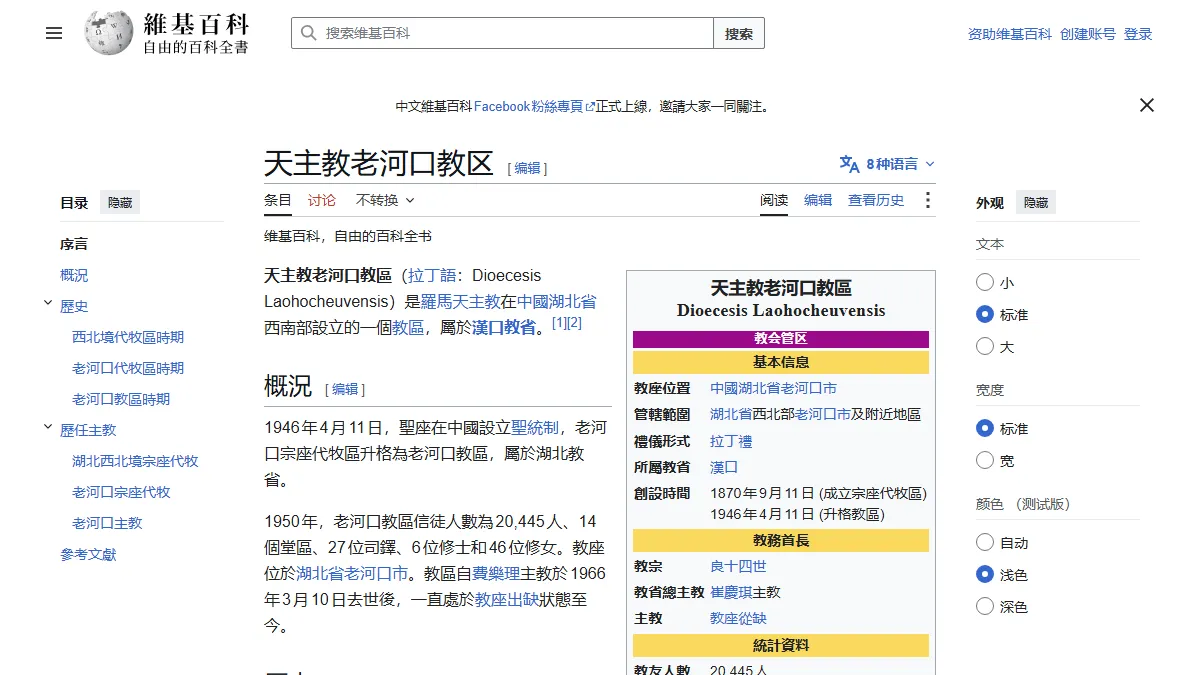Image resolution: width=1200 pixels, height=675 pixels.
Task: Dismiss the Facebook announcement banner
Action: click(x=1147, y=105)
